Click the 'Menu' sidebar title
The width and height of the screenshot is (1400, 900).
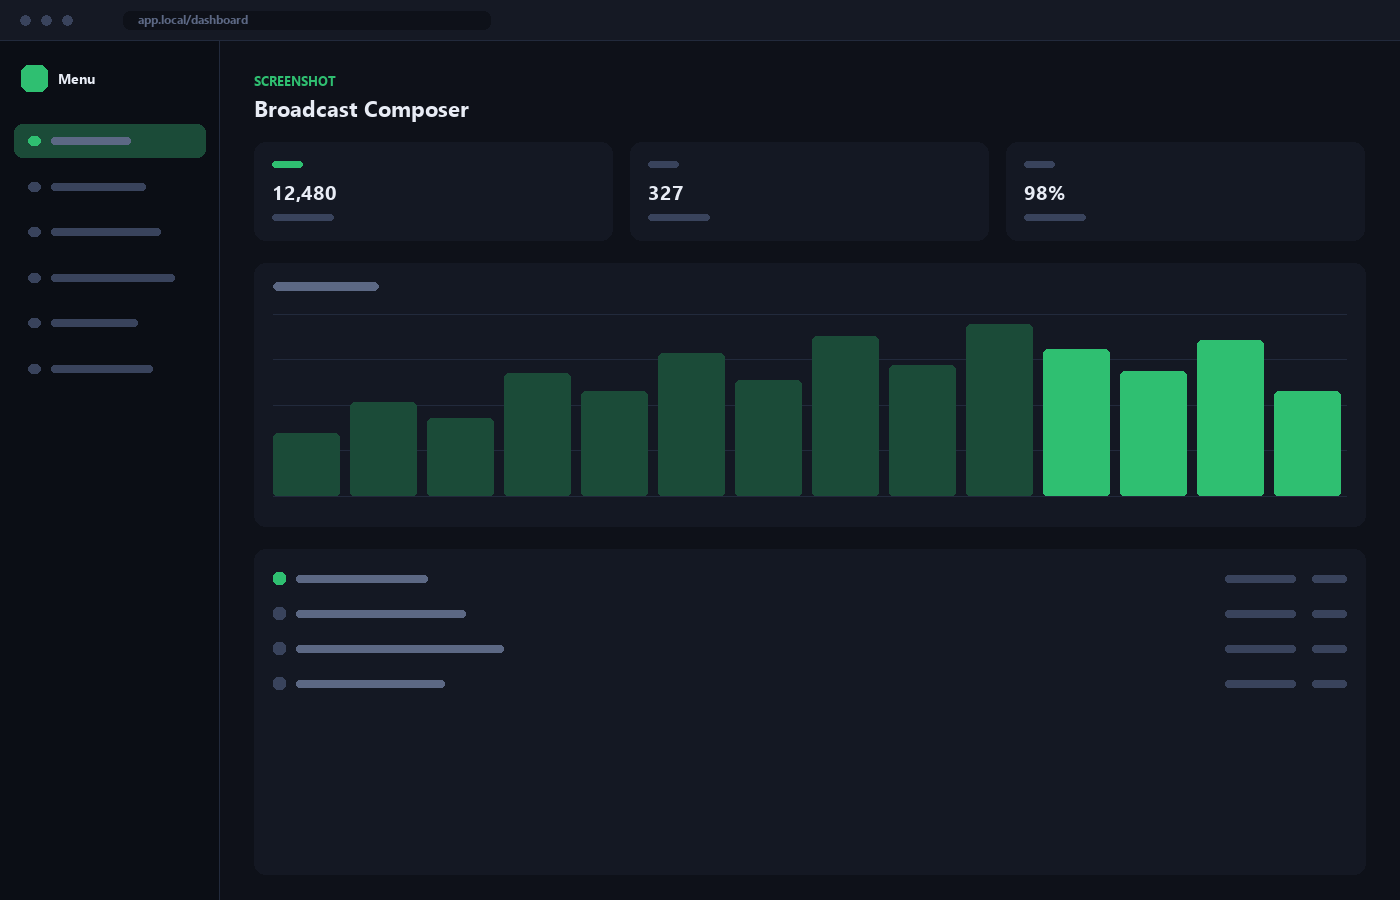pos(77,79)
